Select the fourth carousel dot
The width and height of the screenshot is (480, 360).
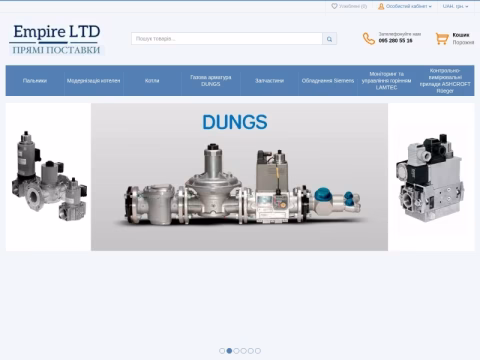click(x=244, y=351)
